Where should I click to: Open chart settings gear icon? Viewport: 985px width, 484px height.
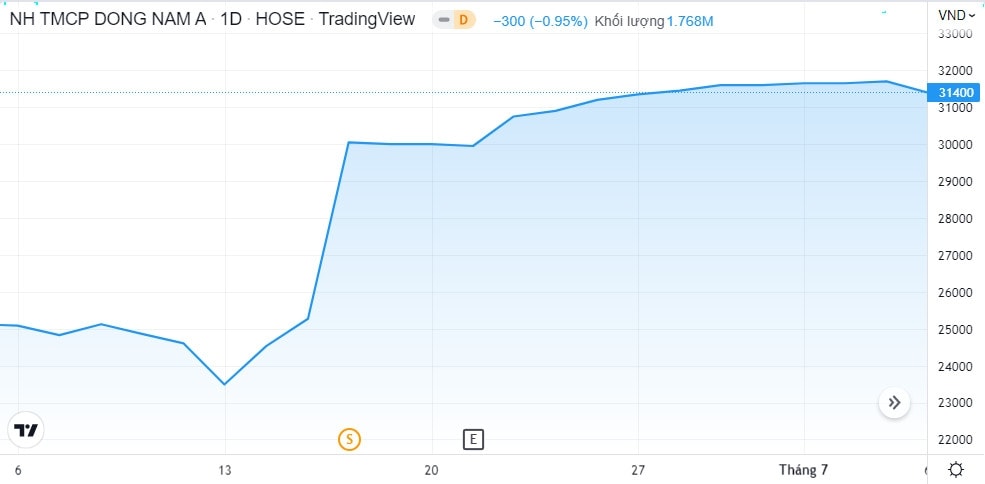coord(955,470)
